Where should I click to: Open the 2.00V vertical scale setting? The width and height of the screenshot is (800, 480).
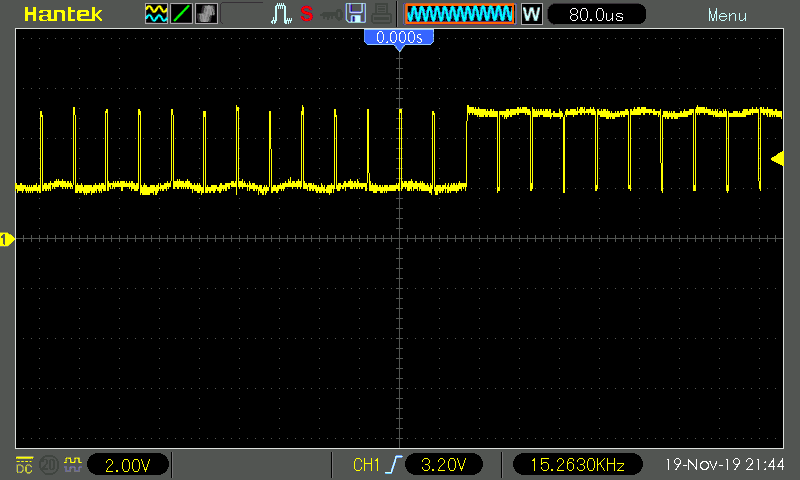(x=128, y=465)
